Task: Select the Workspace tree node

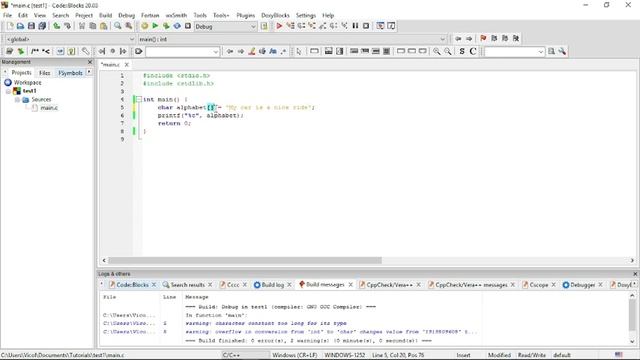Action: [x=27, y=82]
